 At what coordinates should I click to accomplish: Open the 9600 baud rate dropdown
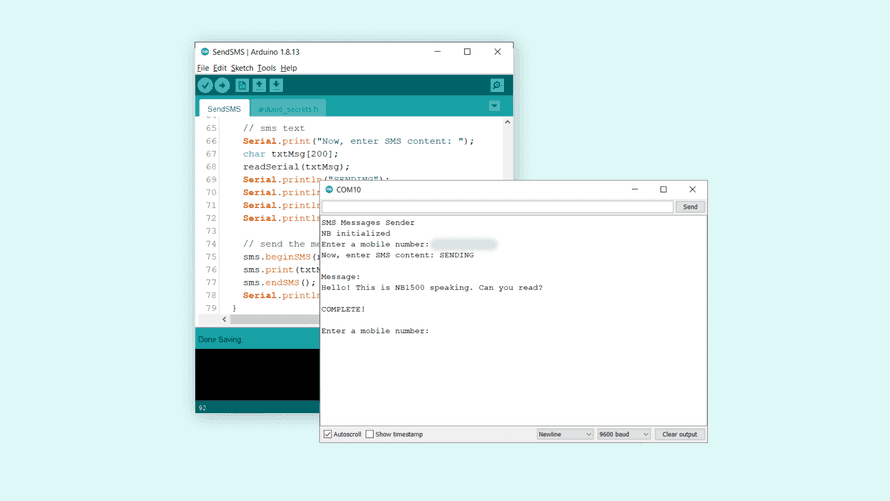[623, 434]
